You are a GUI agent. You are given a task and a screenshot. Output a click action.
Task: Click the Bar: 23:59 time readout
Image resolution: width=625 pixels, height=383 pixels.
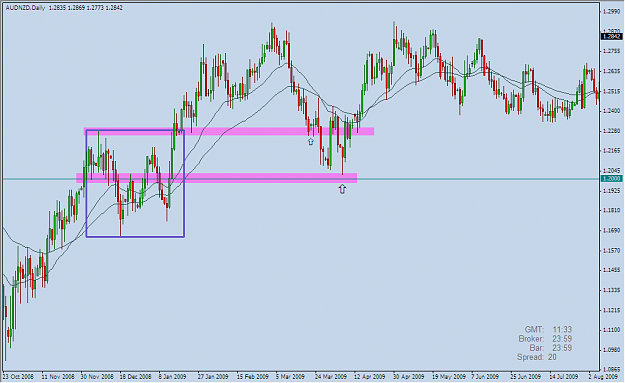pos(550,348)
